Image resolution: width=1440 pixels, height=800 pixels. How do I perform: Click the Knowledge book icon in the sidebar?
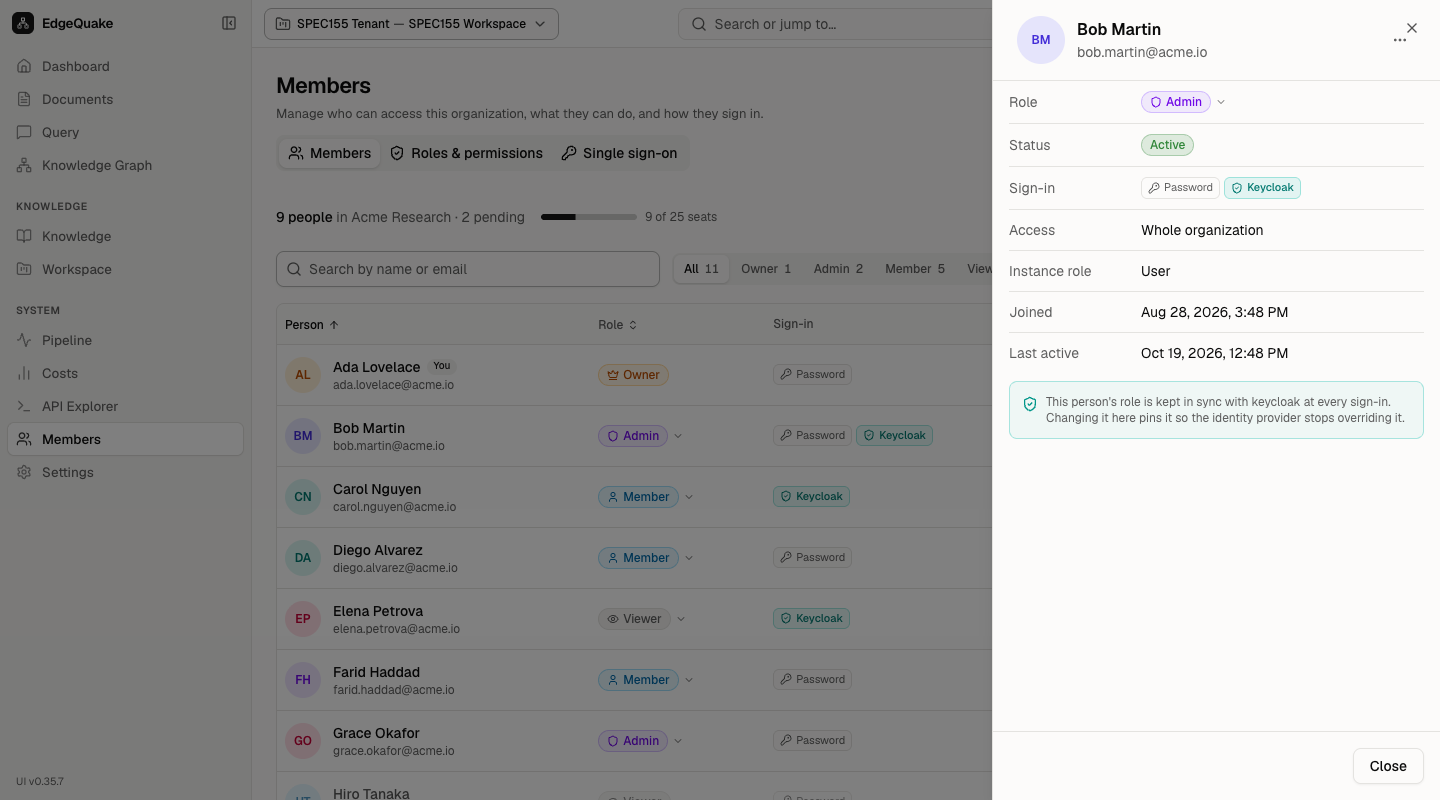[24, 236]
